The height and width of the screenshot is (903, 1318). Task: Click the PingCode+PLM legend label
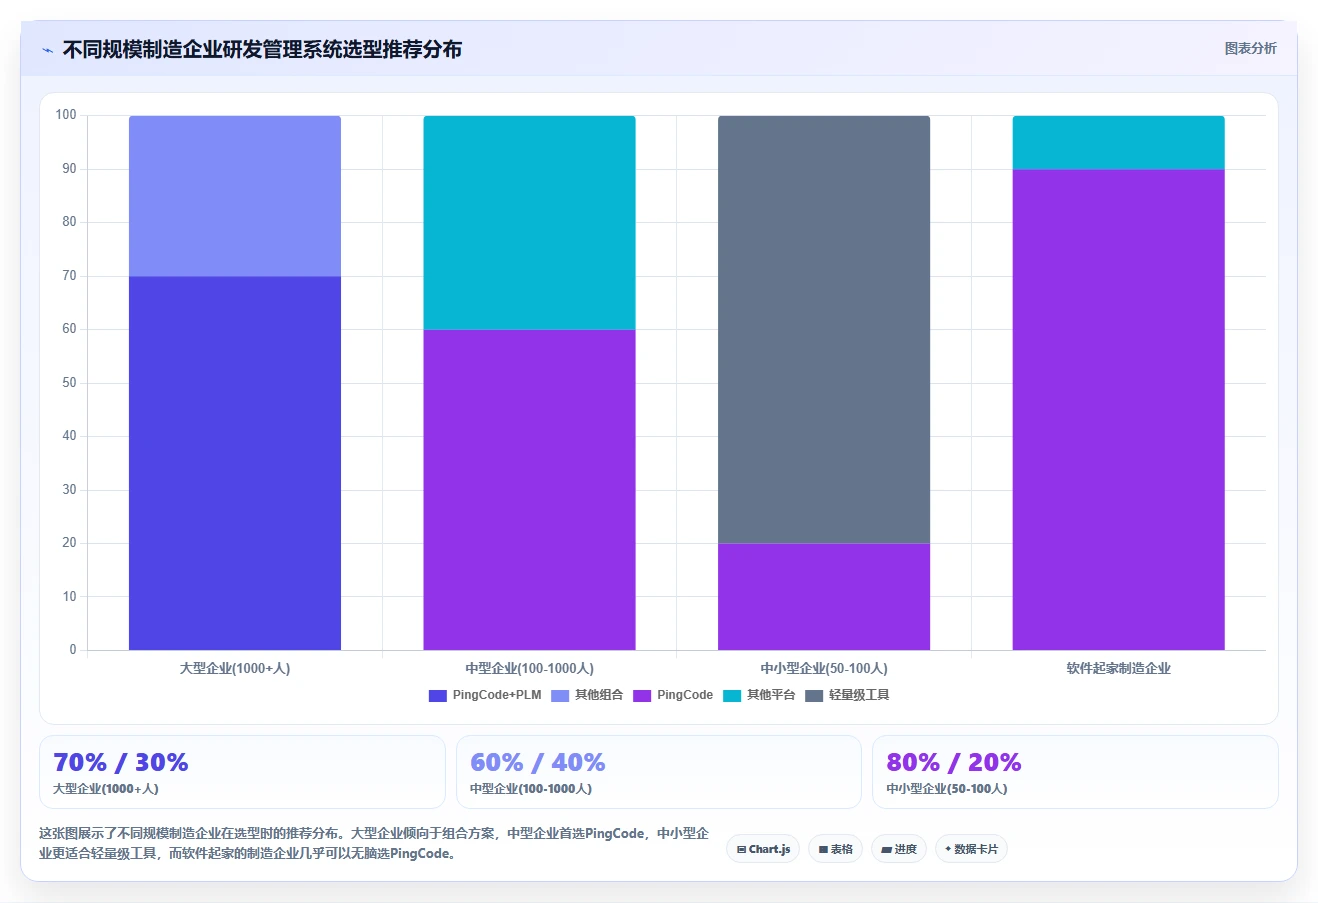tap(497, 695)
